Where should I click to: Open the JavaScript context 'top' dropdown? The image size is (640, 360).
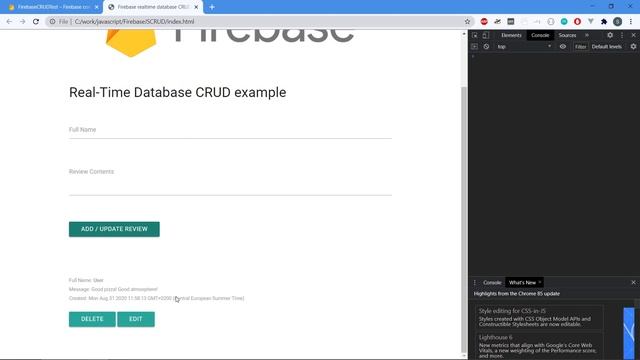point(524,47)
